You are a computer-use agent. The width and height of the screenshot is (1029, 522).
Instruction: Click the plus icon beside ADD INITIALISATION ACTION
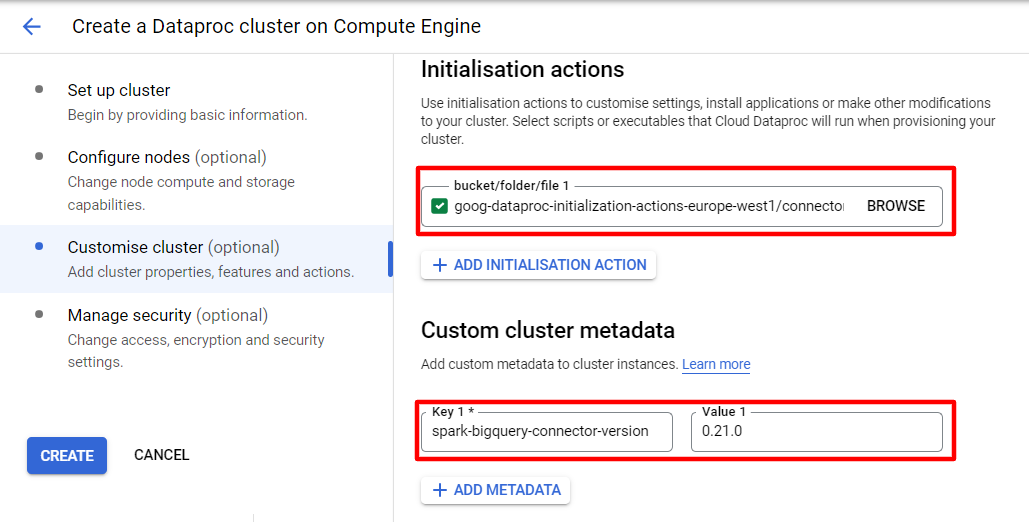(440, 265)
